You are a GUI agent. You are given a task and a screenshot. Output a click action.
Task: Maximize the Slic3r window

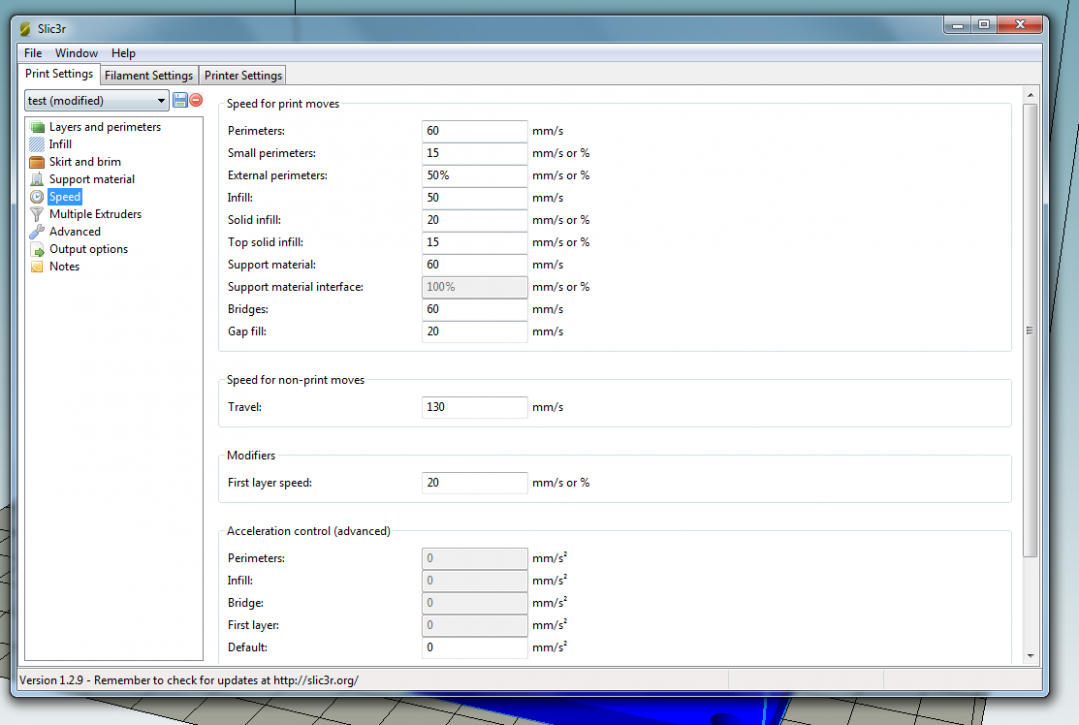pos(984,25)
